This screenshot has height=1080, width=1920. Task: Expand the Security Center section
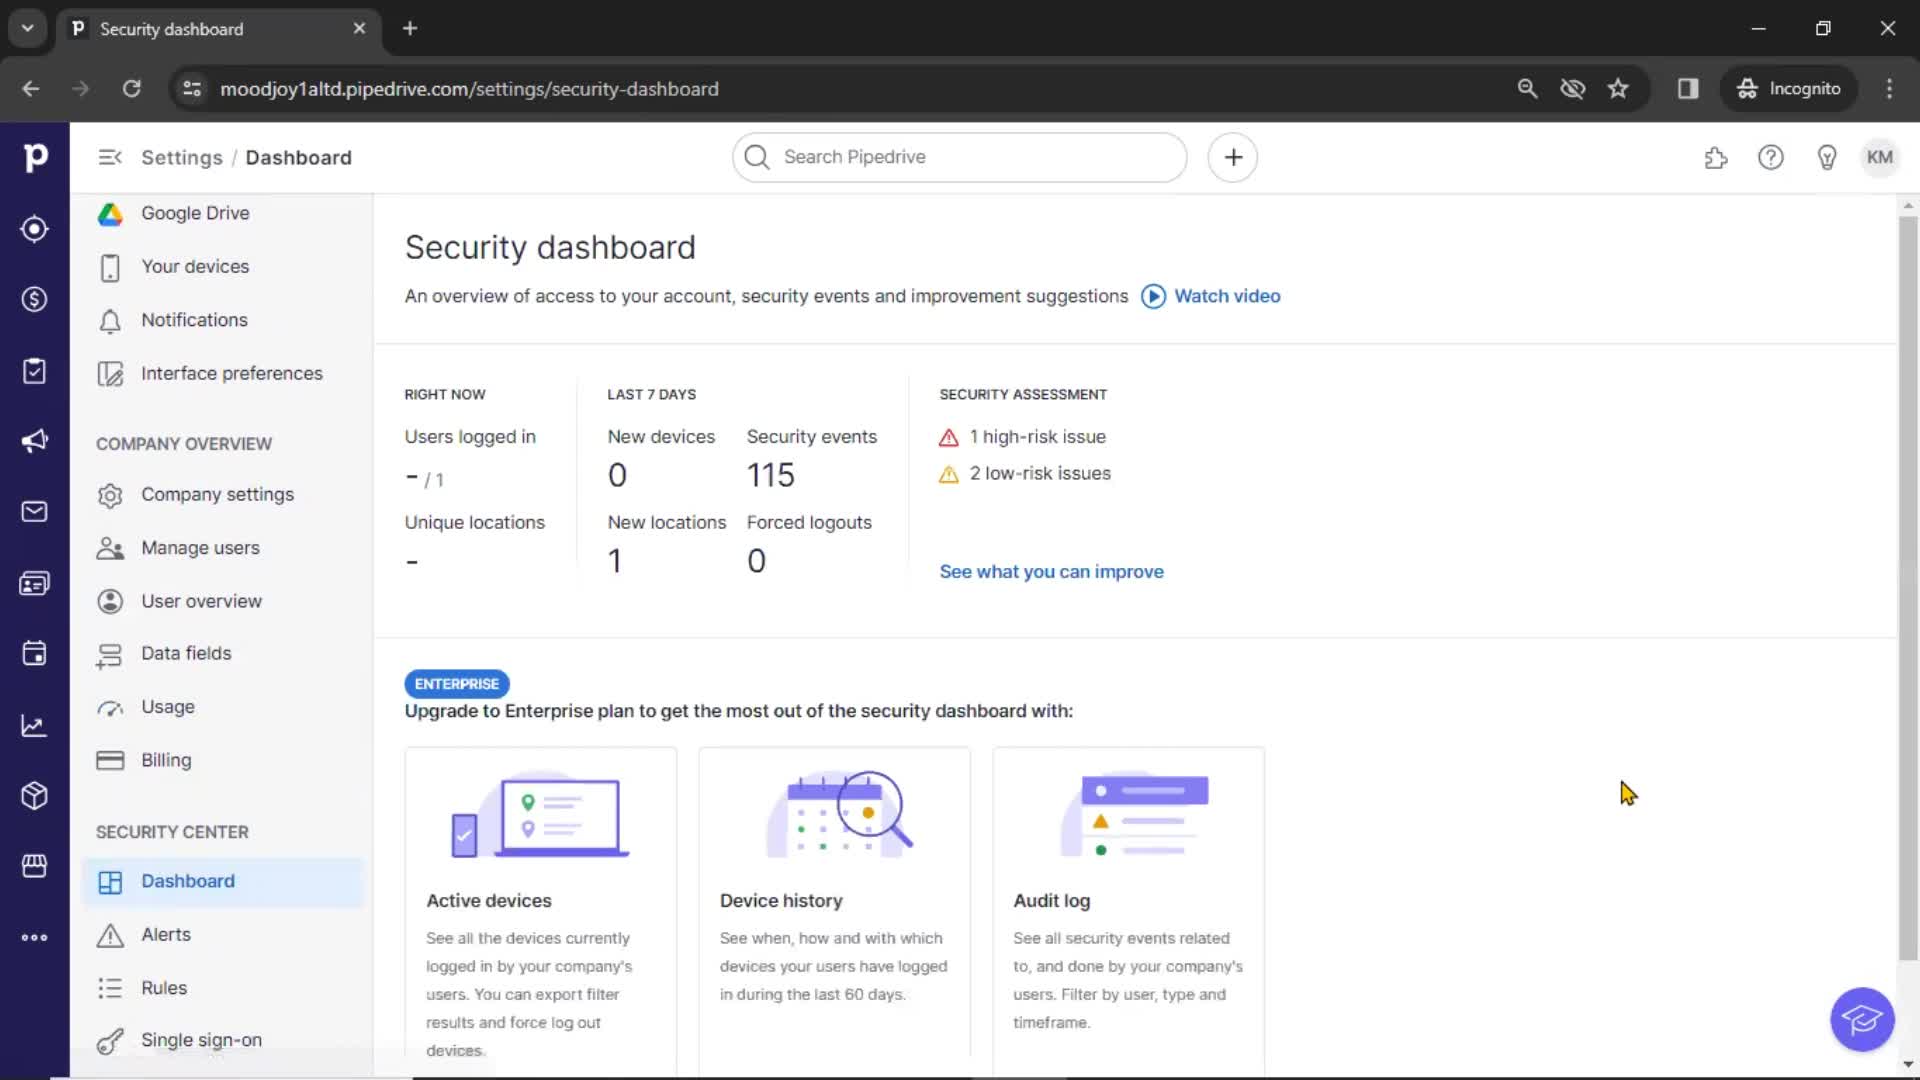coord(173,831)
